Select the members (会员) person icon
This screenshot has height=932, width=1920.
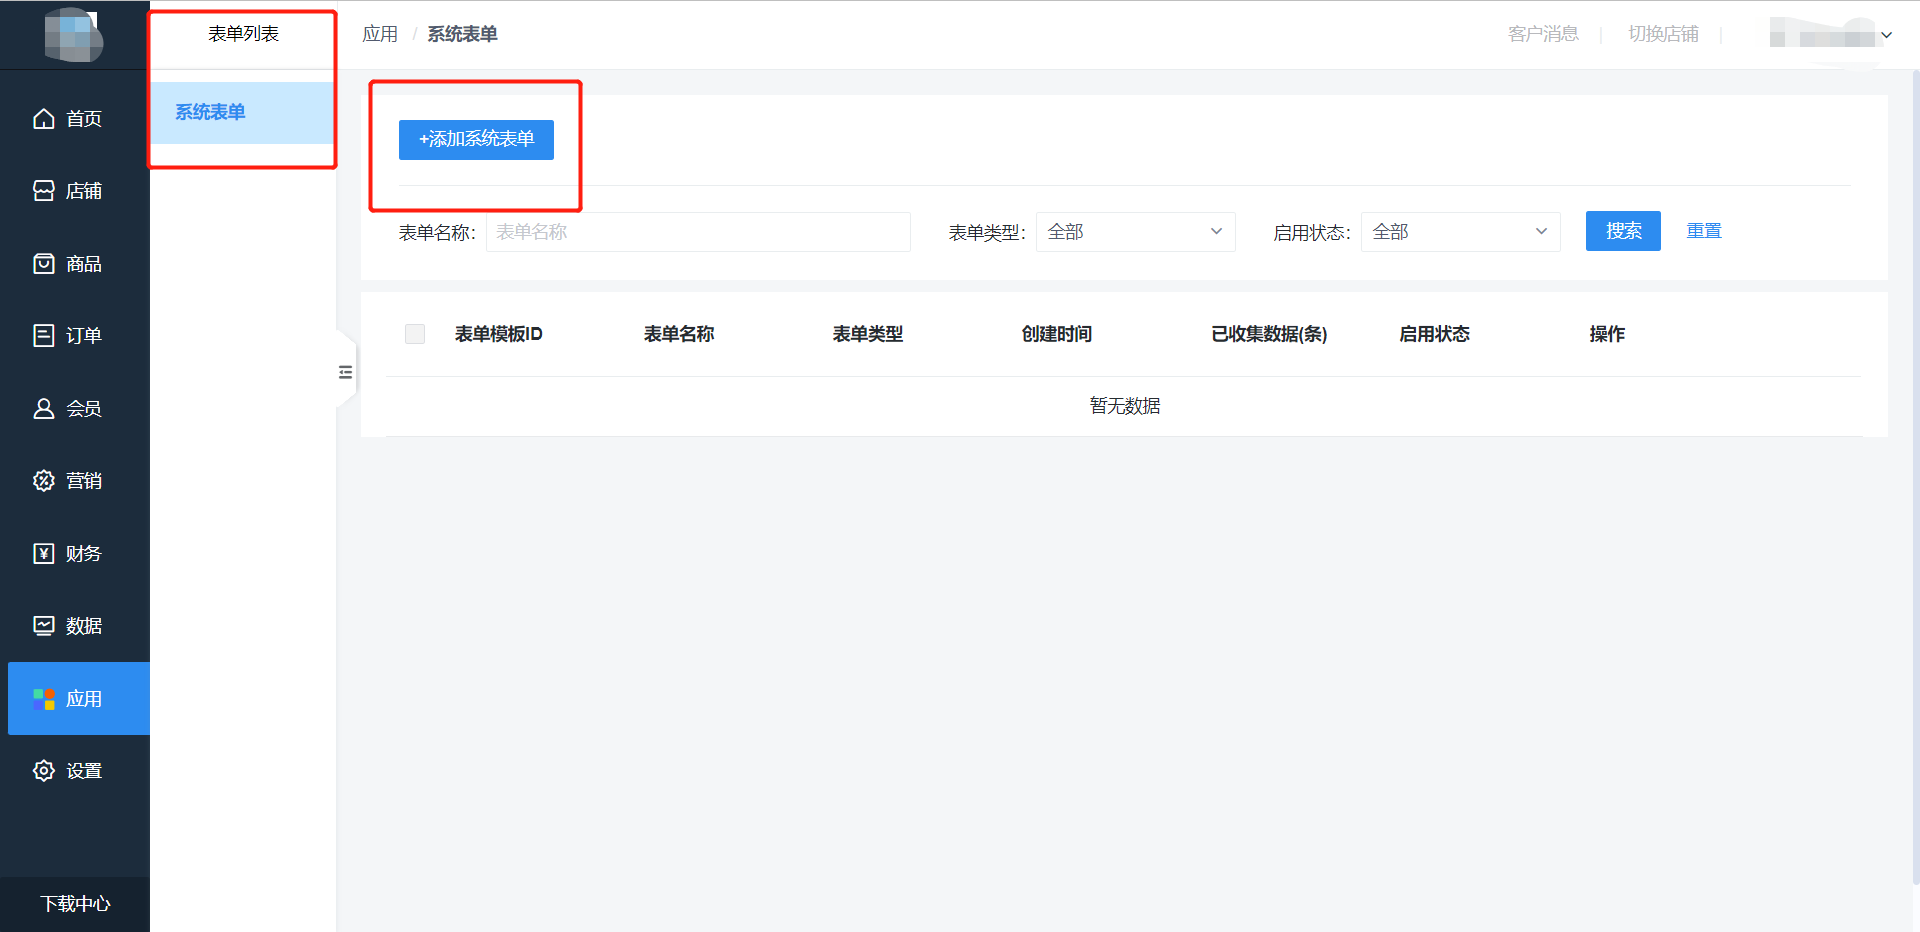(44, 409)
